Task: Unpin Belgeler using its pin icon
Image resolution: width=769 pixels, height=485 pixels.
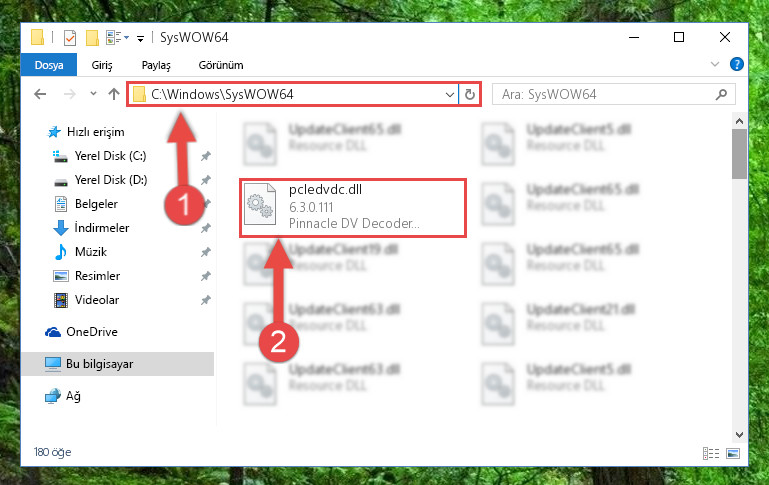Action: pyautogui.click(x=206, y=204)
